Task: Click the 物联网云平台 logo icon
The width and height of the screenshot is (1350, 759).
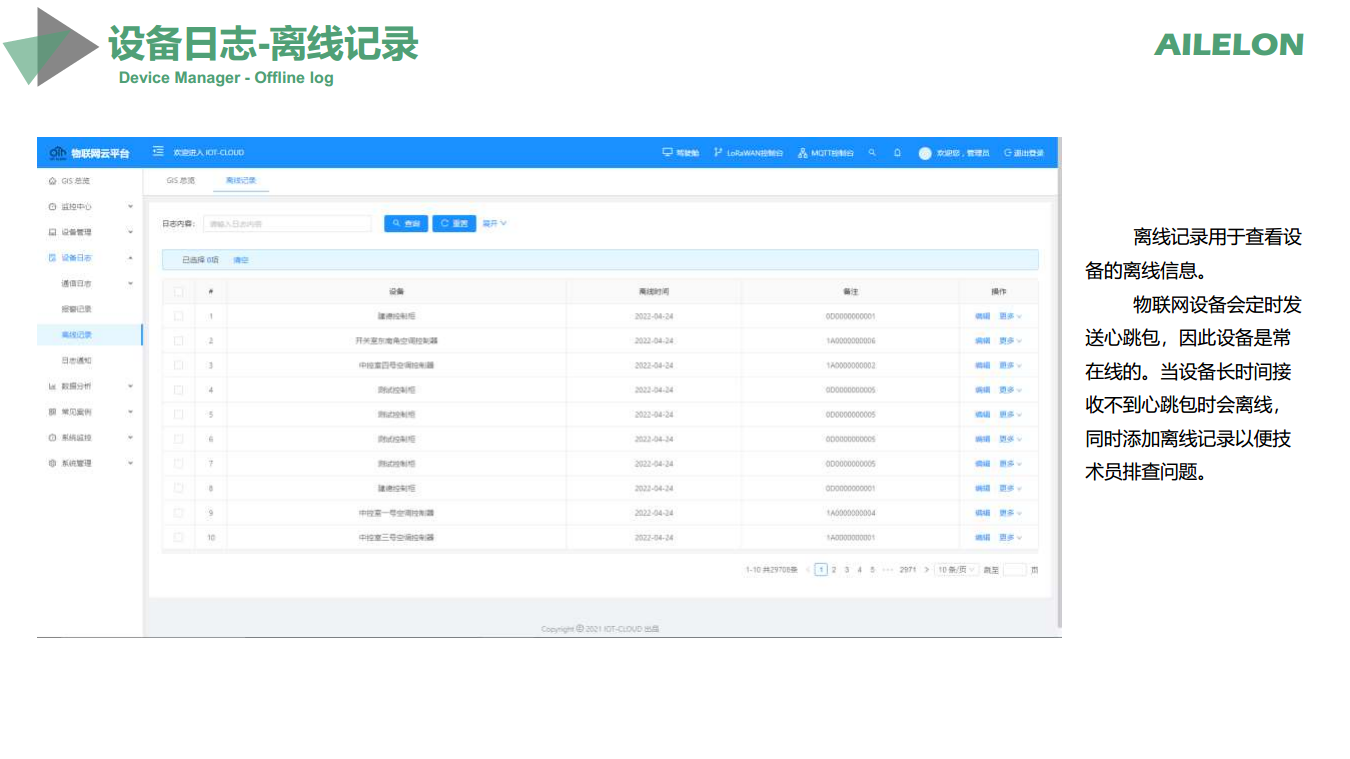Action: (x=58, y=153)
